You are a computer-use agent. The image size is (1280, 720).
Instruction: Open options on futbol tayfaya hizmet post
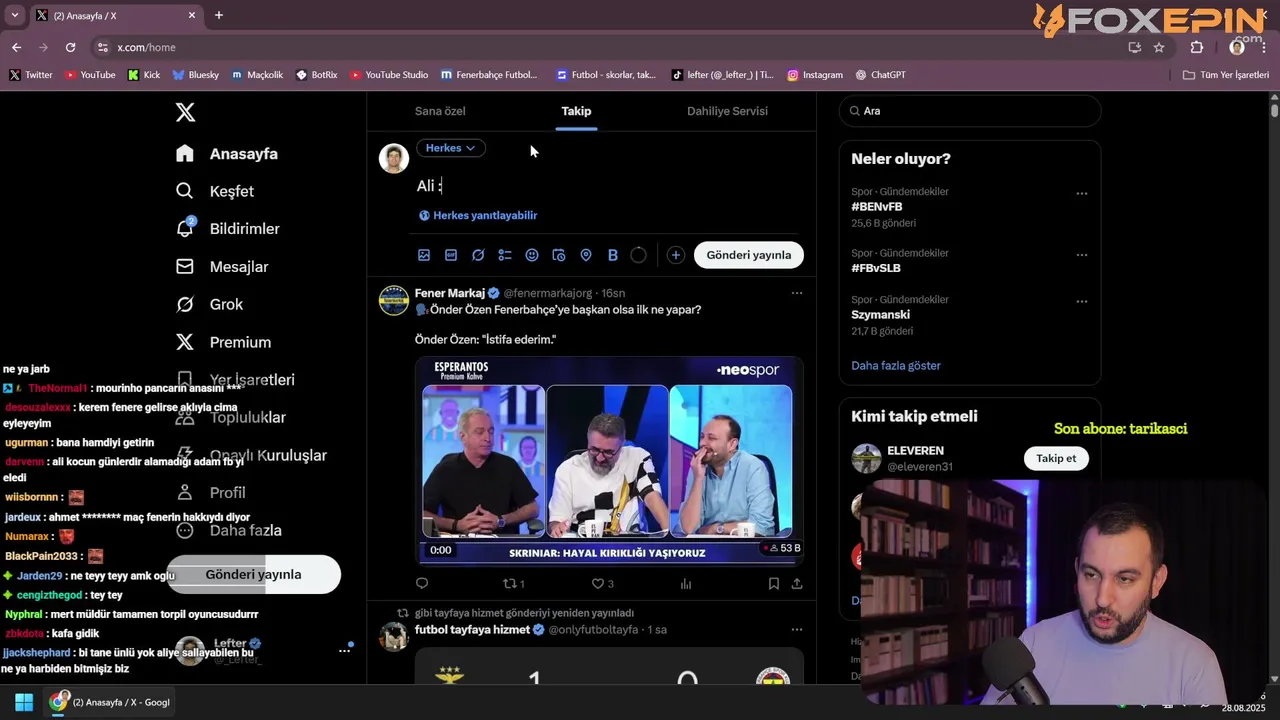point(797,630)
